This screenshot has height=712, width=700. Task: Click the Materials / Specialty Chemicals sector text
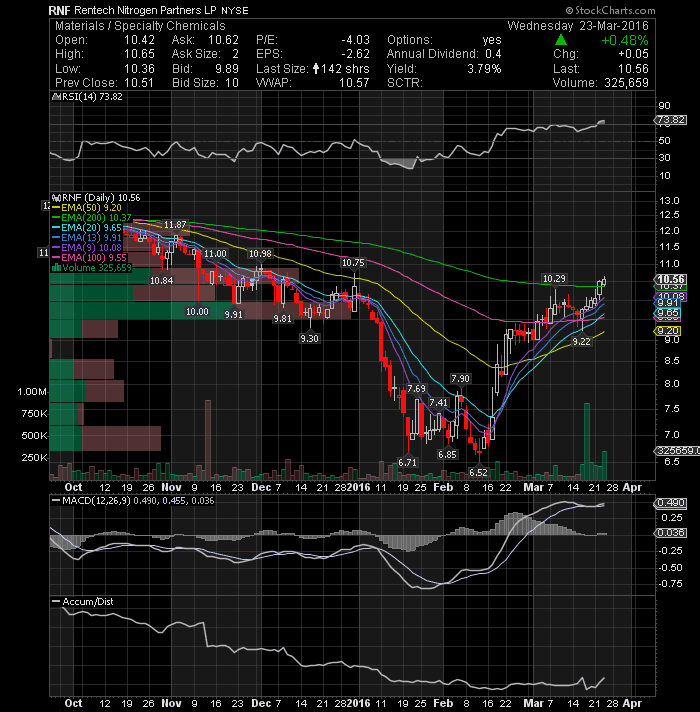click(x=140, y=26)
